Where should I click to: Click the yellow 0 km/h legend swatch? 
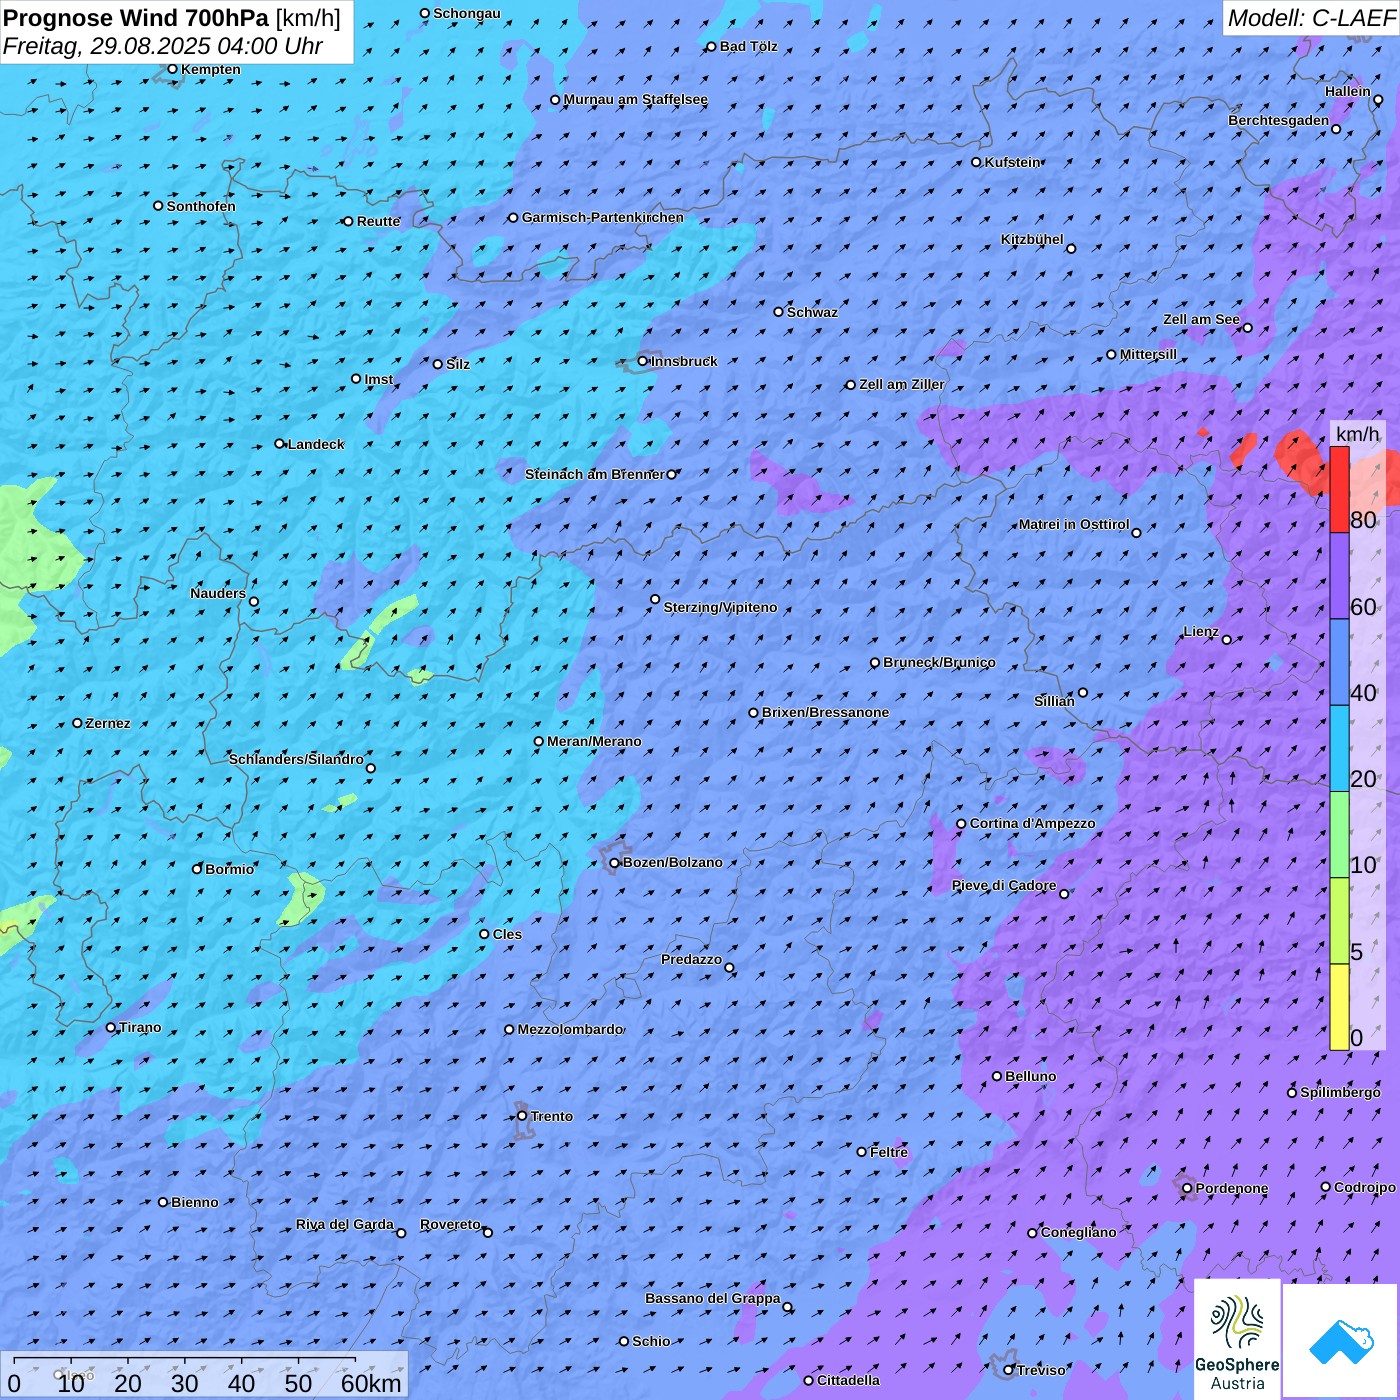[x=1339, y=1007]
